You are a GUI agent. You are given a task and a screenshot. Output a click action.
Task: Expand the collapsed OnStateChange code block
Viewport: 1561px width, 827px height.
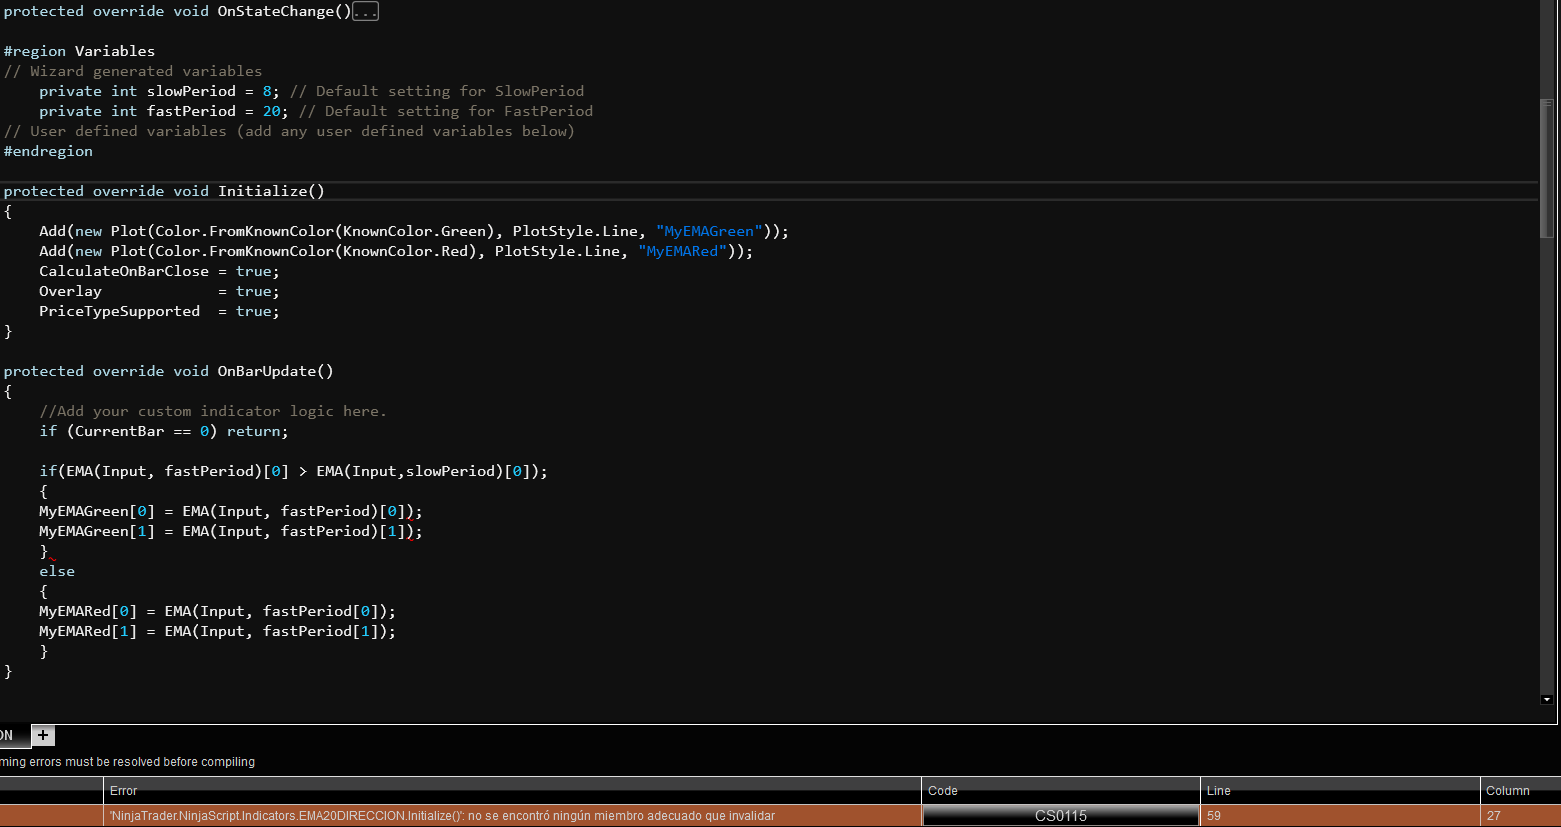[x=365, y=12]
